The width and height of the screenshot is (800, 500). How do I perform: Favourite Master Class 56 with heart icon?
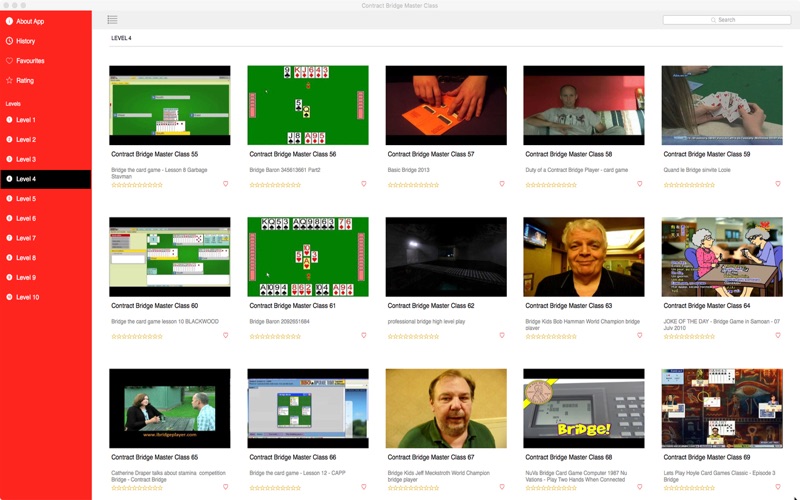pos(364,184)
